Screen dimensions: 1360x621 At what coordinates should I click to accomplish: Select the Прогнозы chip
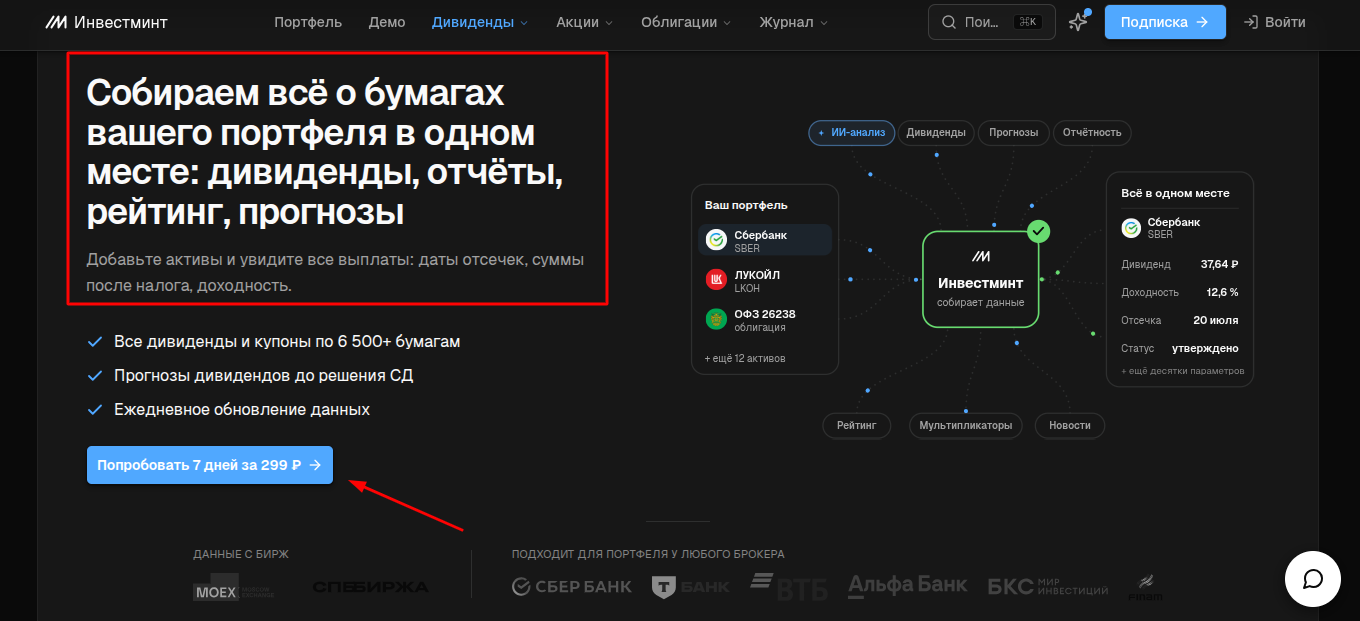coord(1014,132)
